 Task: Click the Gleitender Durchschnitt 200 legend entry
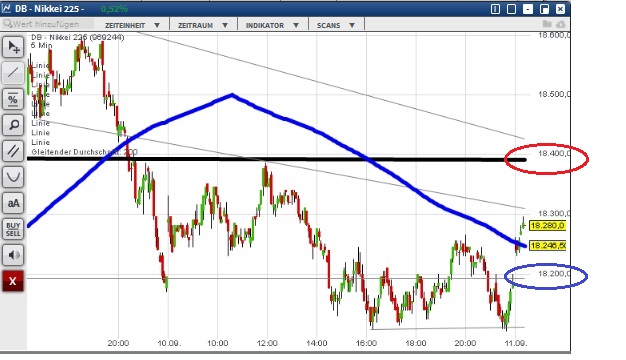pyautogui.click(x=84, y=152)
